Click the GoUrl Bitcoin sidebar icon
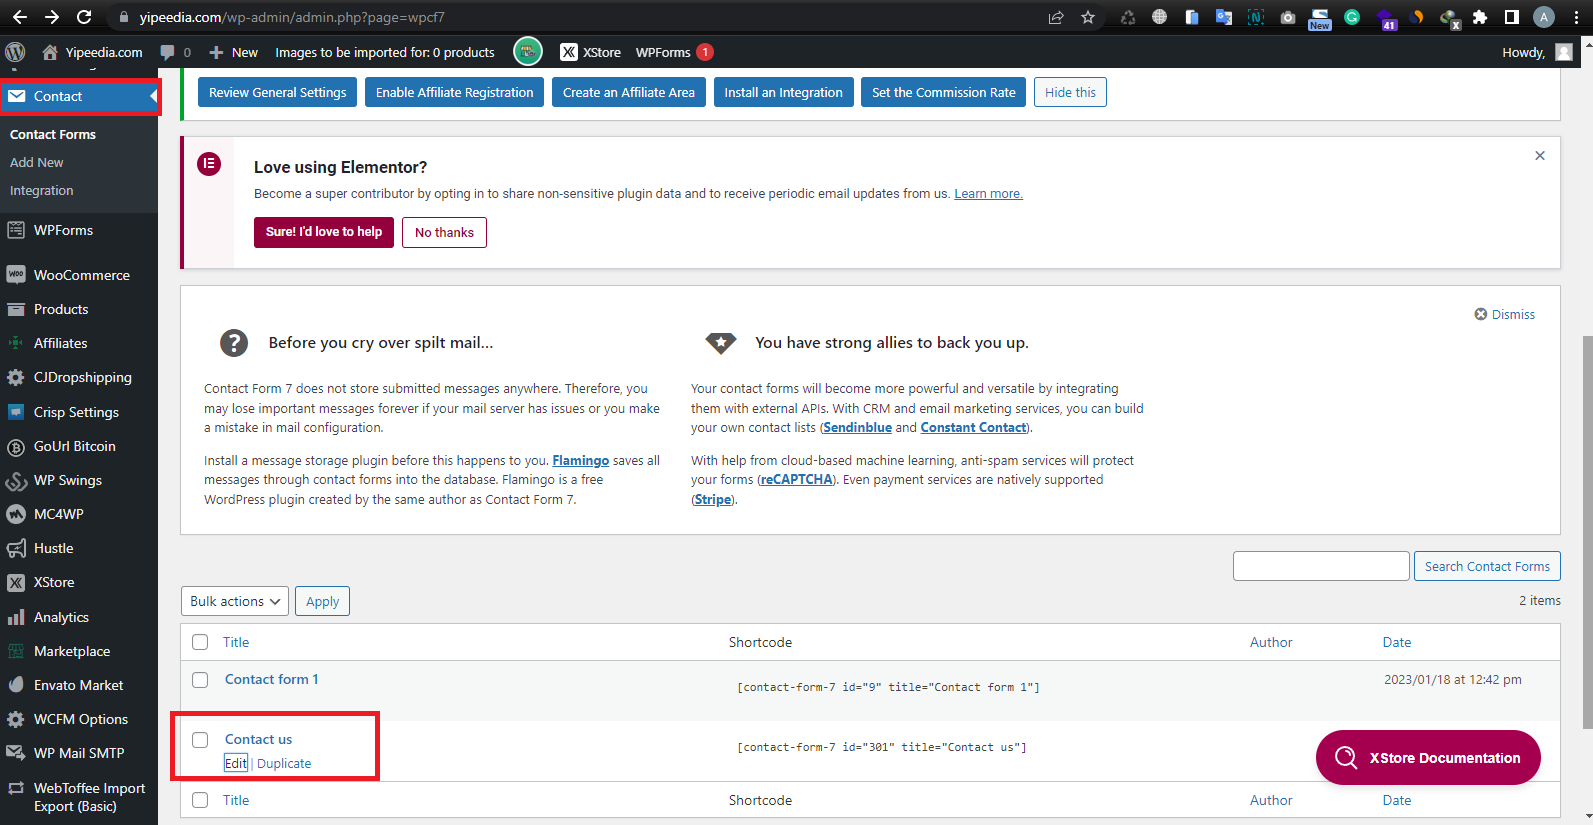Image resolution: width=1593 pixels, height=825 pixels. [x=16, y=446]
